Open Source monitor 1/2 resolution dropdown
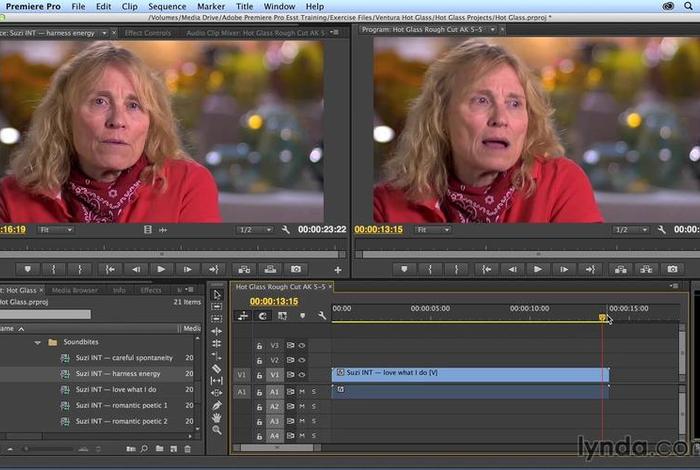 pyautogui.click(x=254, y=229)
